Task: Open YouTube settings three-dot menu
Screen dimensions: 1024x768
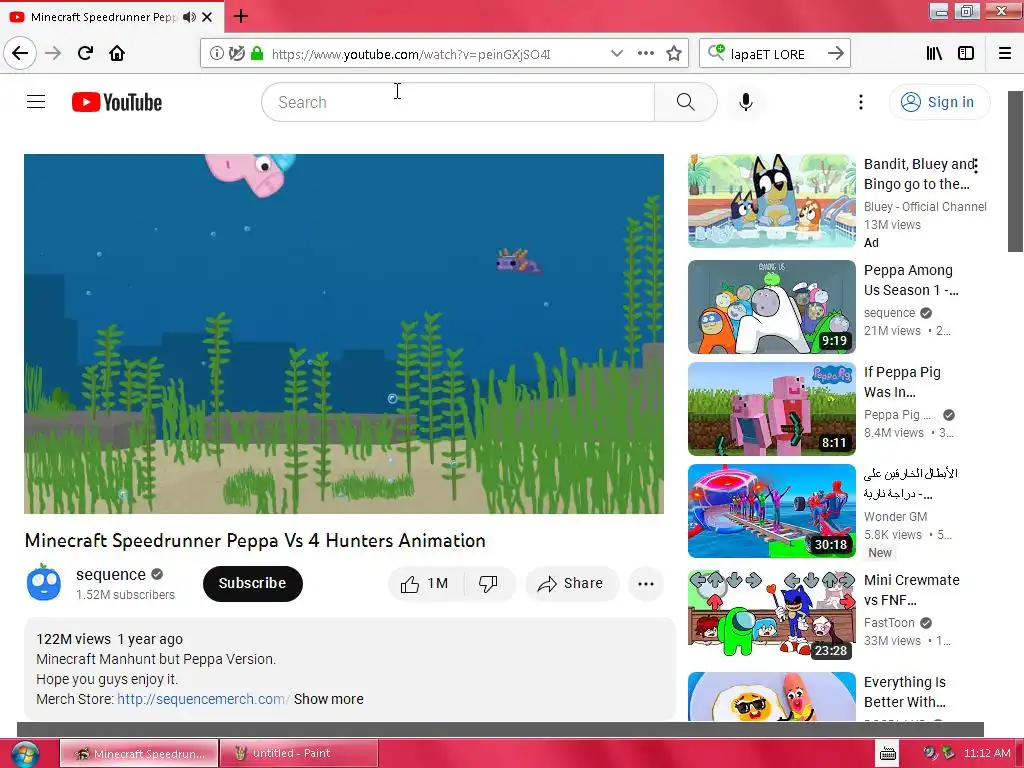Action: click(x=861, y=102)
